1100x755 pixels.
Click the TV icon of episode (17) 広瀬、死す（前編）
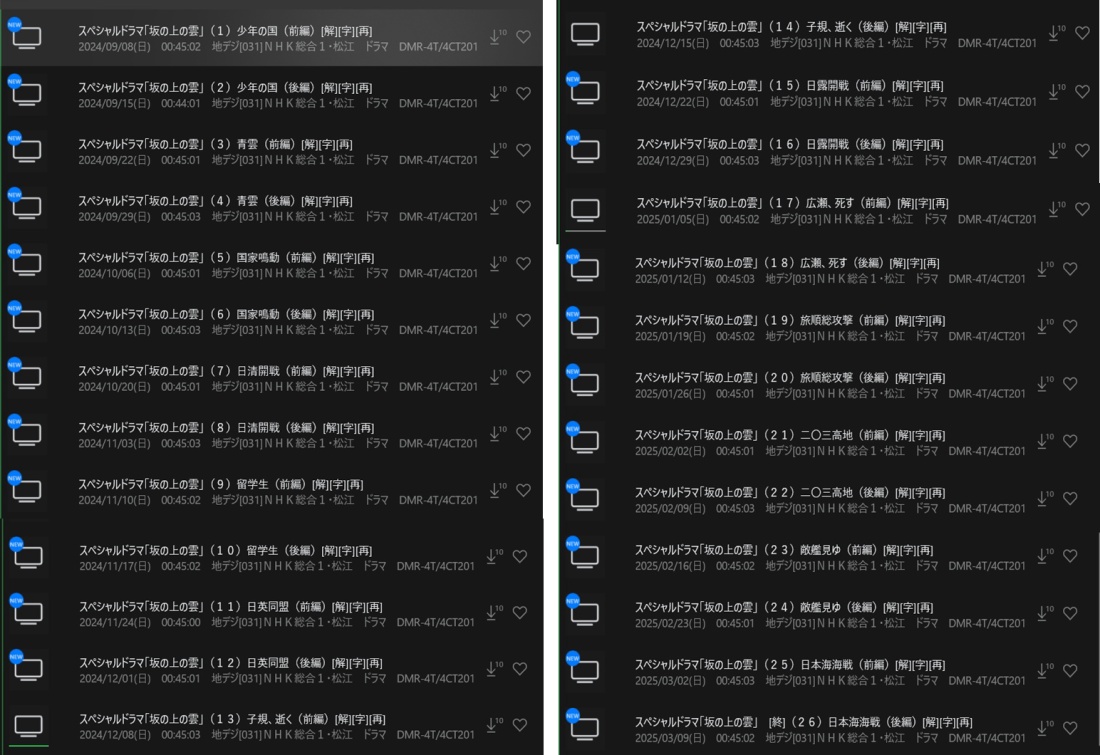585,209
